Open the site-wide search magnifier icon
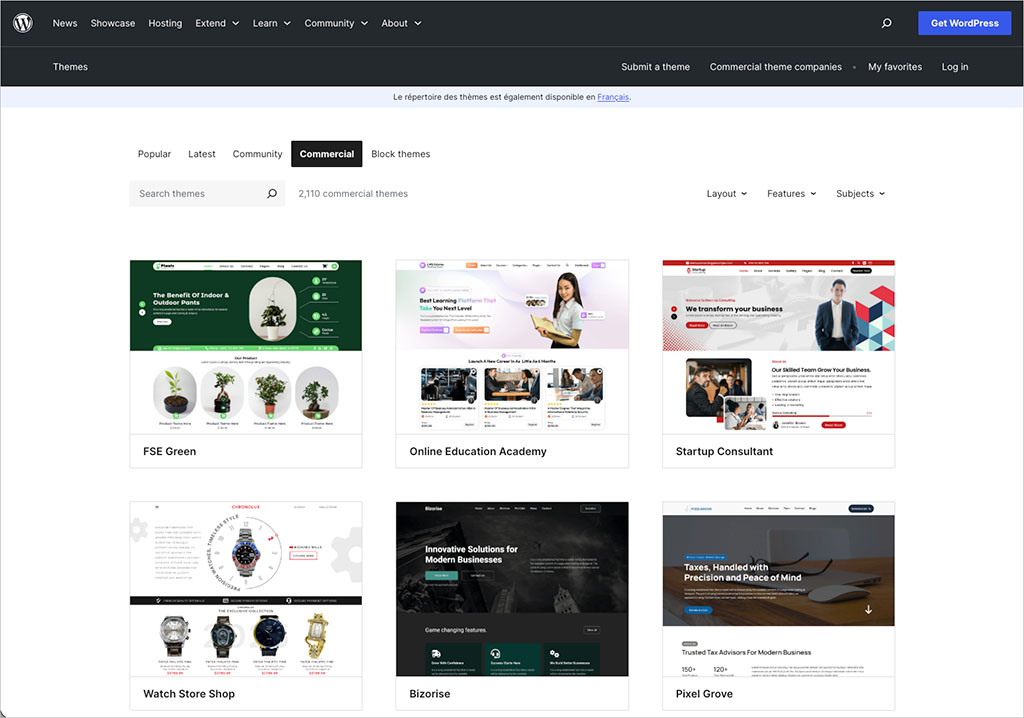 point(886,22)
